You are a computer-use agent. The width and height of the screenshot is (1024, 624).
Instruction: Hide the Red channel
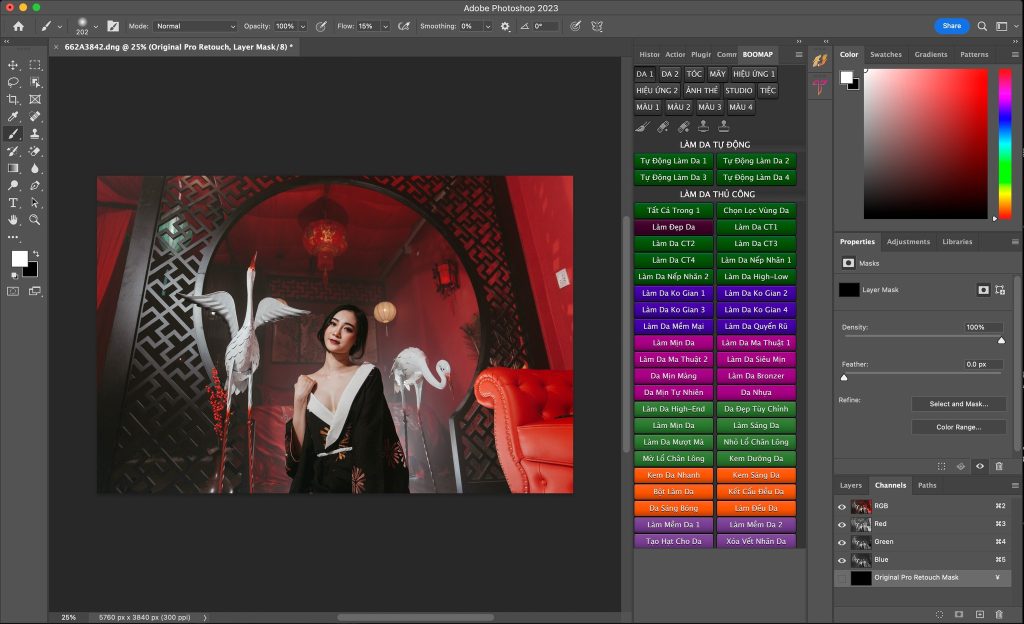pos(841,523)
